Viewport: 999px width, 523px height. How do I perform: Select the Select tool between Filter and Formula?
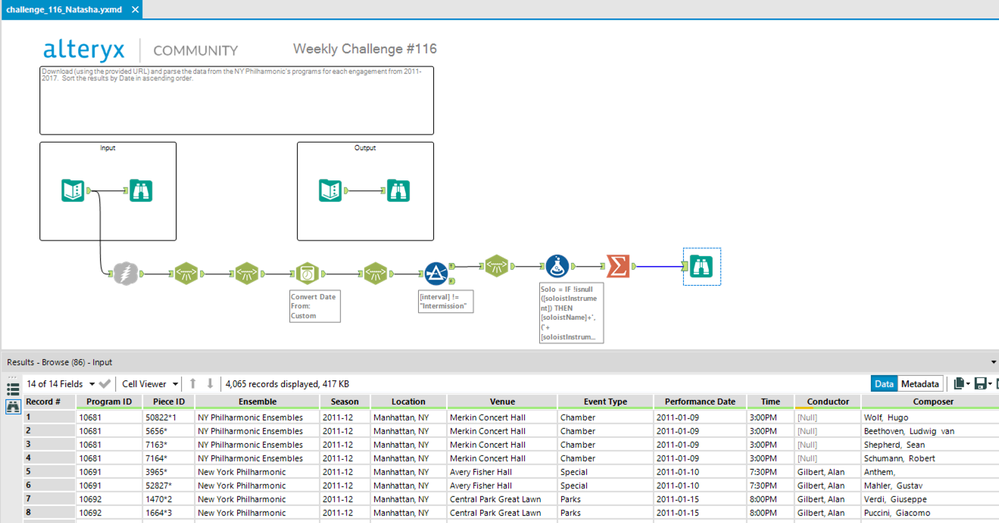pos(496,266)
